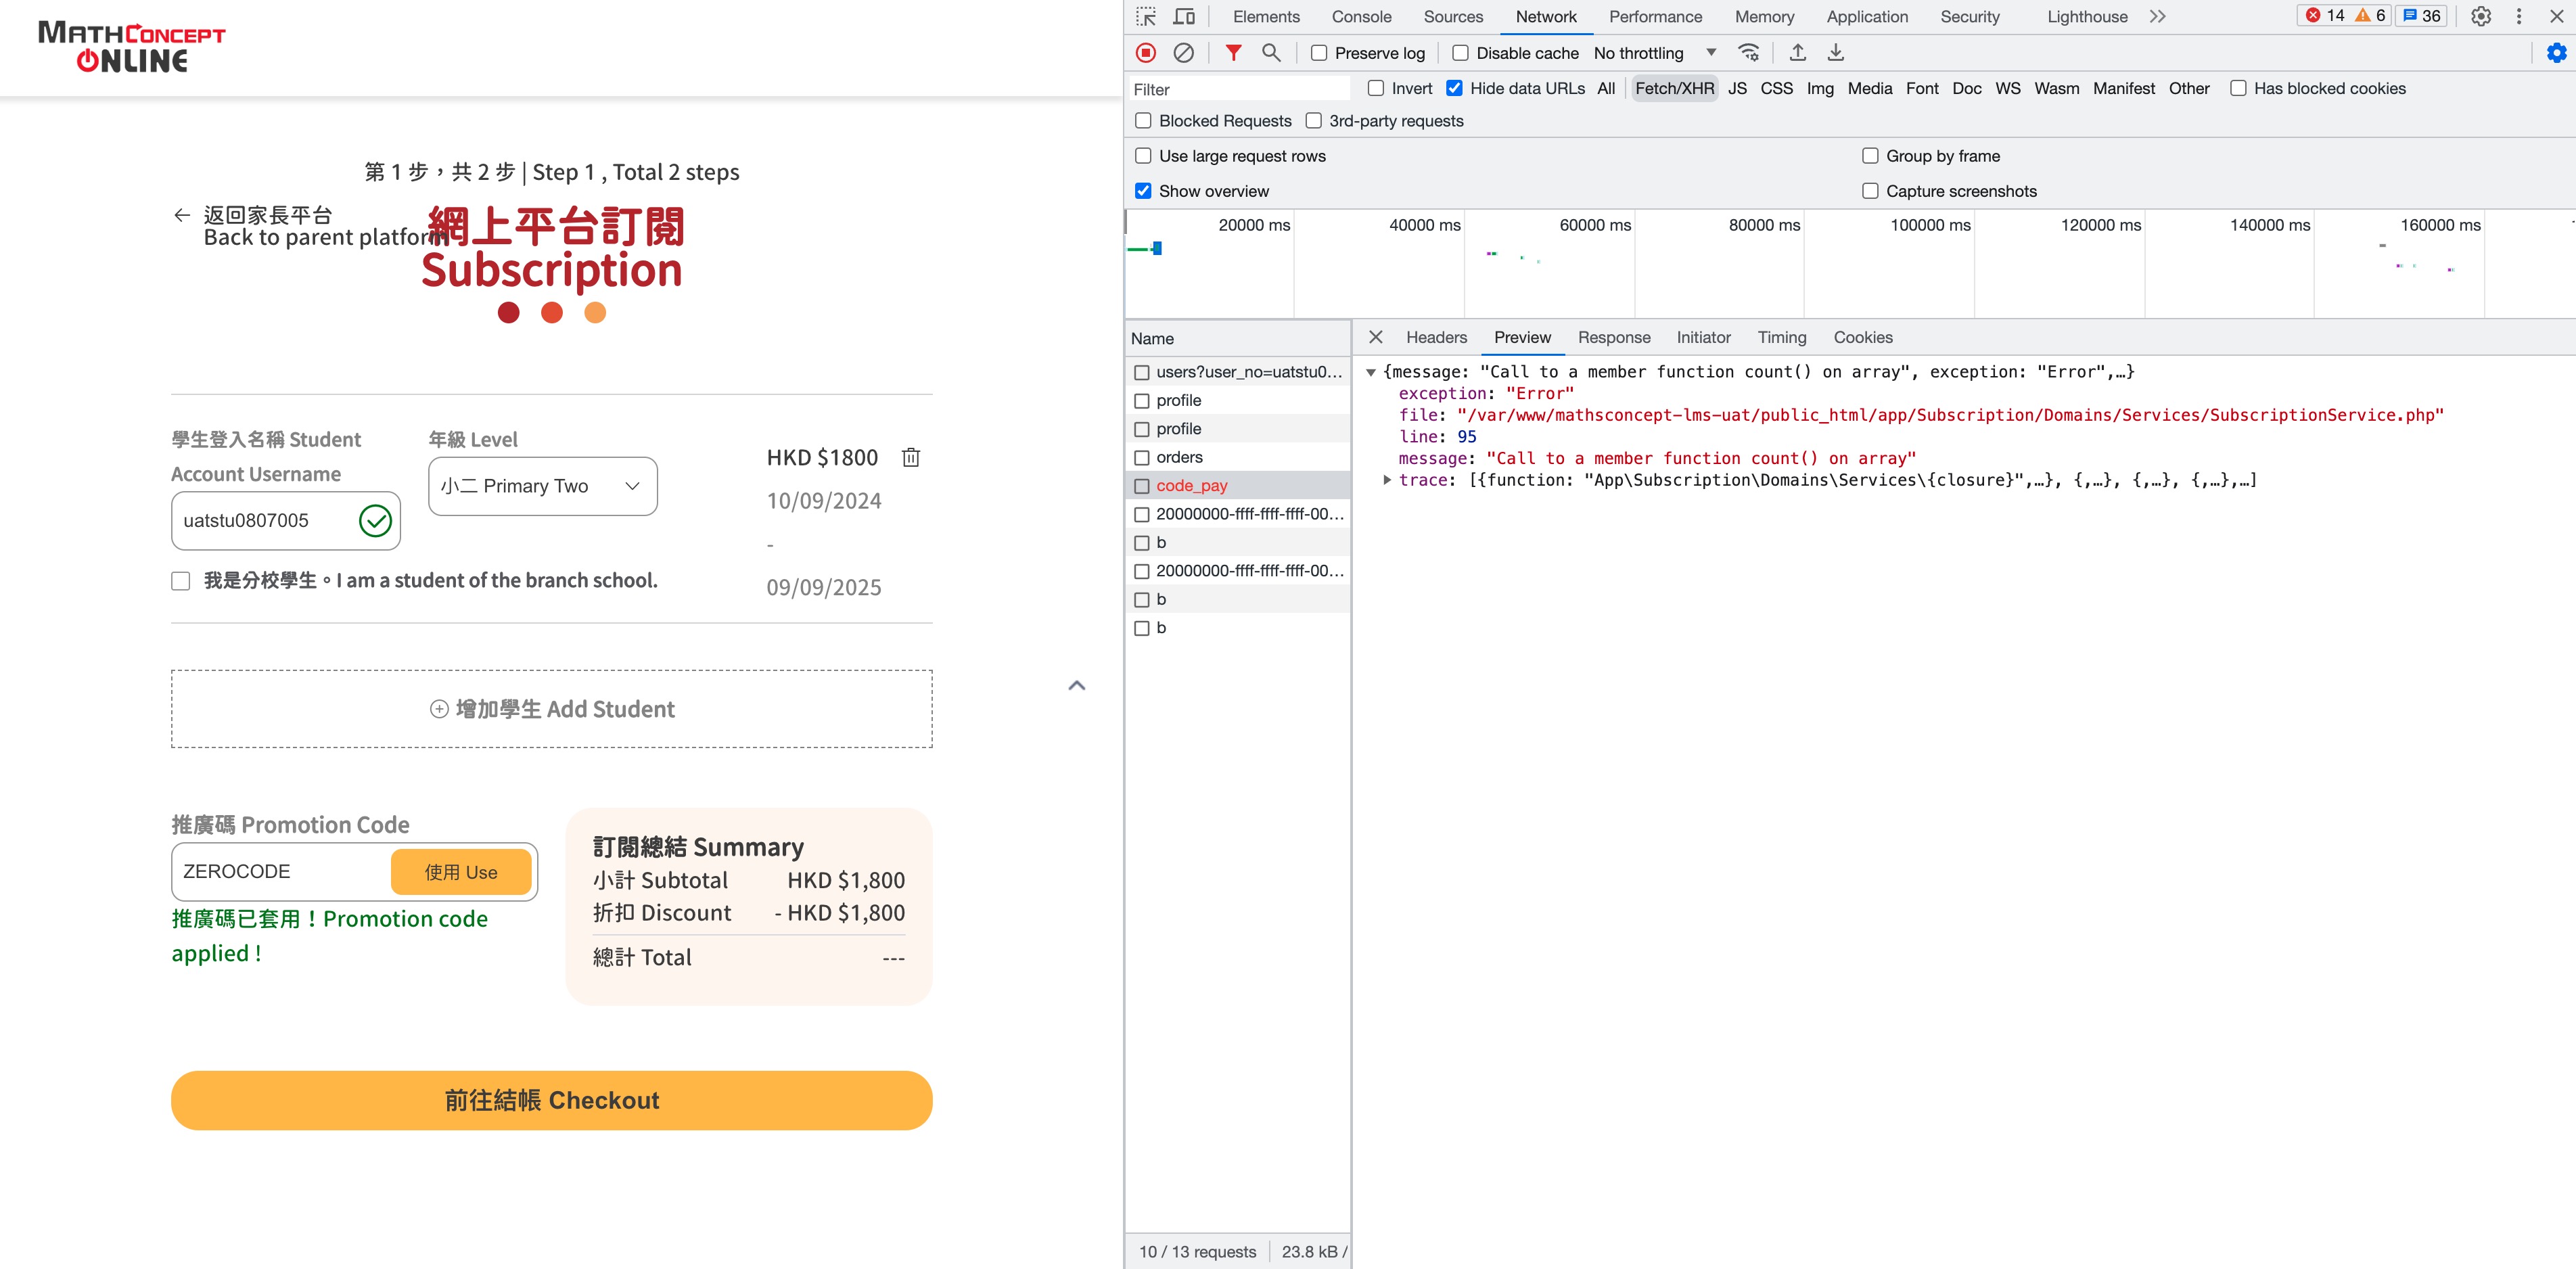Image resolution: width=2576 pixels, height=1269 pixels.
Task: Check the branch school student checkbox
Action: click(x=181, y=581)
